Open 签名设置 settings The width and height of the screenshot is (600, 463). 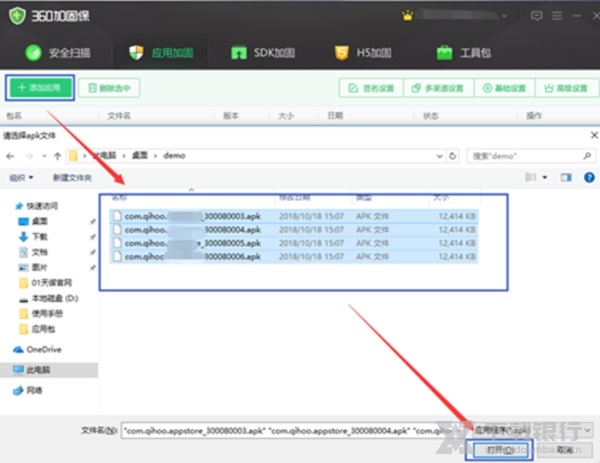pyautogui.click(x=371, y=88)
